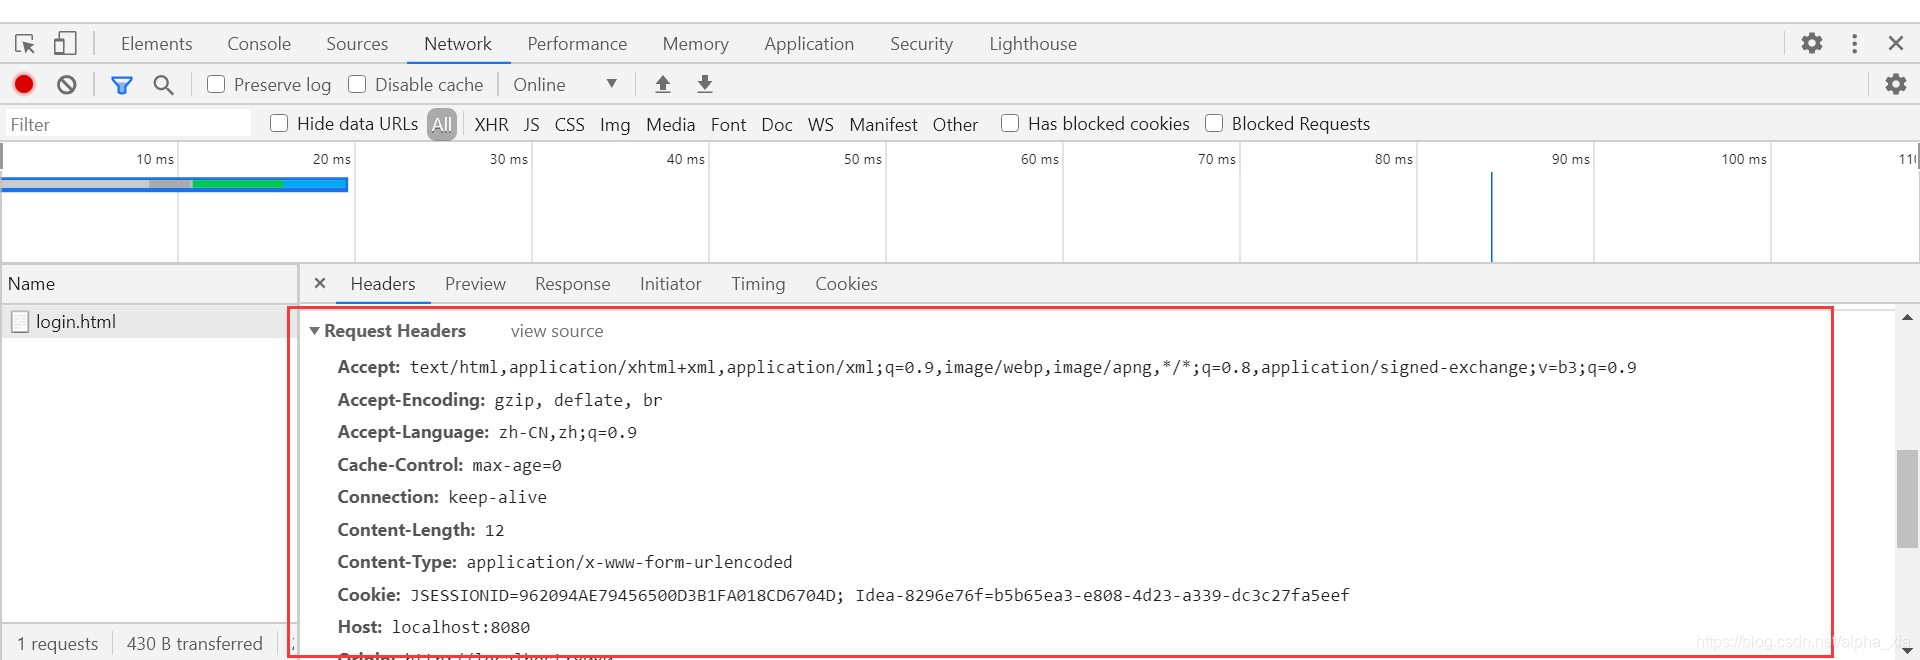The height and width of the screenshot is (660, 1920).
Task: Import HAR file with upload arrow
Action: tap(663, 84)
